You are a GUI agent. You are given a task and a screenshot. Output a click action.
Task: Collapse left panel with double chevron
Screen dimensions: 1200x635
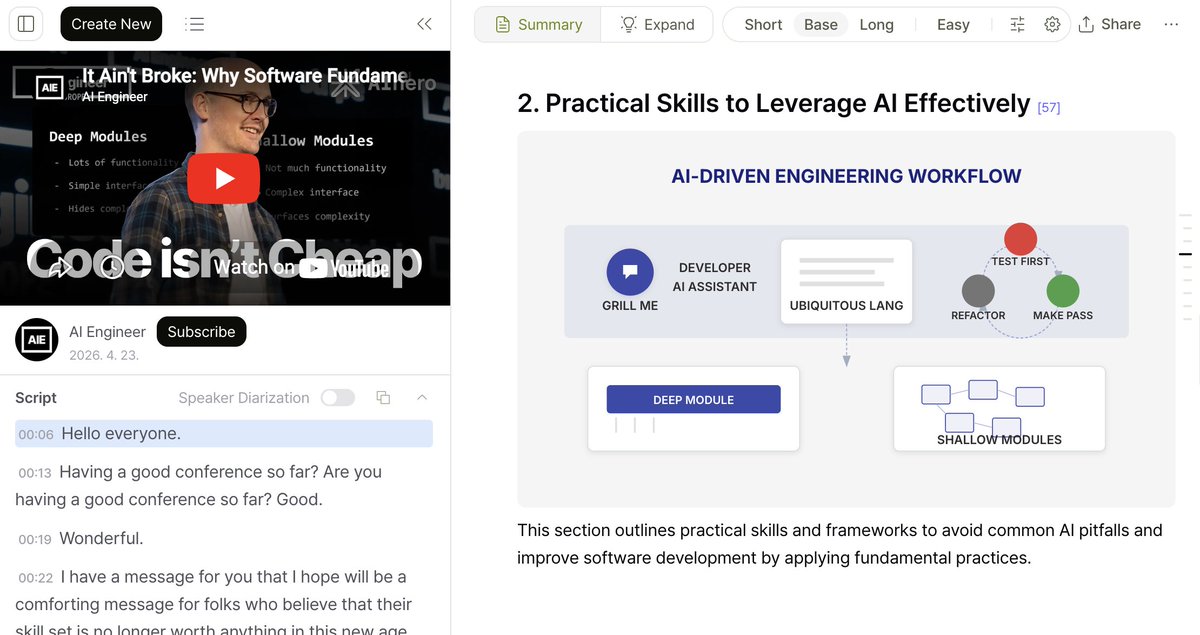424,24
